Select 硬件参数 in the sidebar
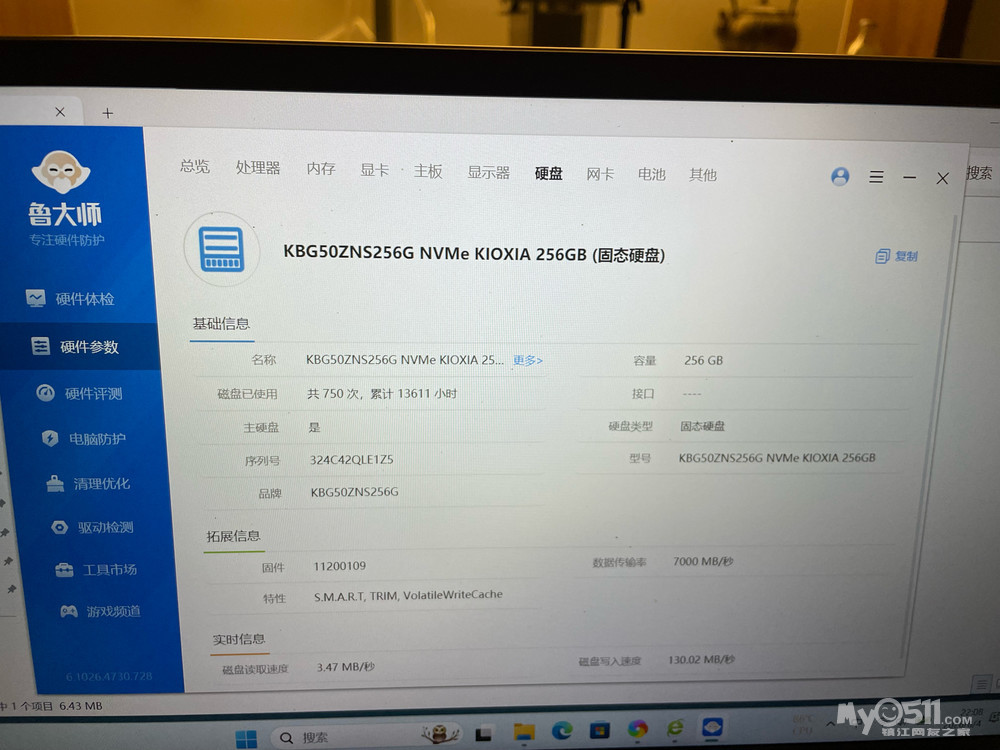Image resolution: width=1000 pixels, height=750 pixels. [75, 346]
